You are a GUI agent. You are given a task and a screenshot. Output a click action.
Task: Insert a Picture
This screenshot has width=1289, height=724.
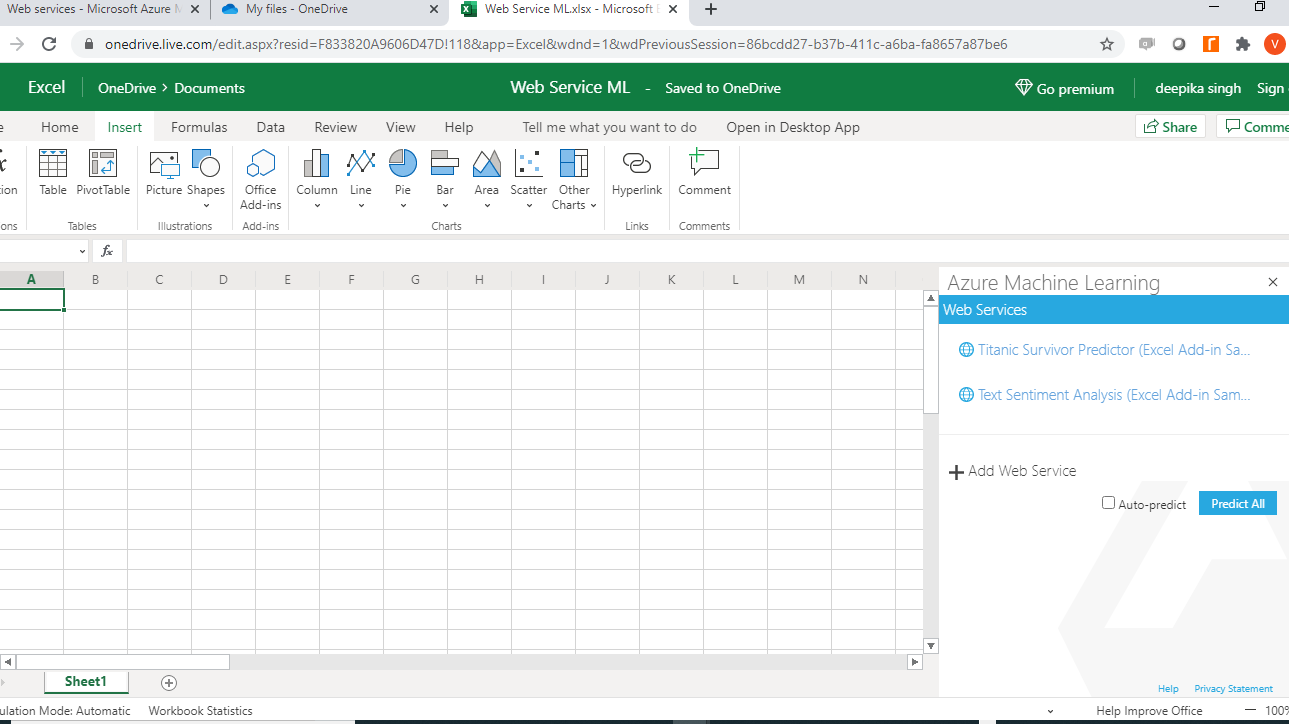click(164, 173)
